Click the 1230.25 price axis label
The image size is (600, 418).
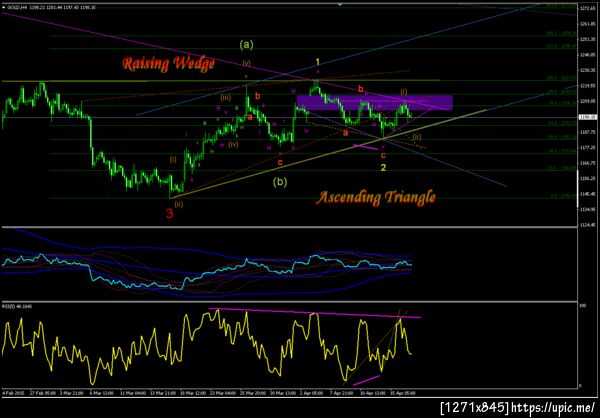[x=588, y=70]
